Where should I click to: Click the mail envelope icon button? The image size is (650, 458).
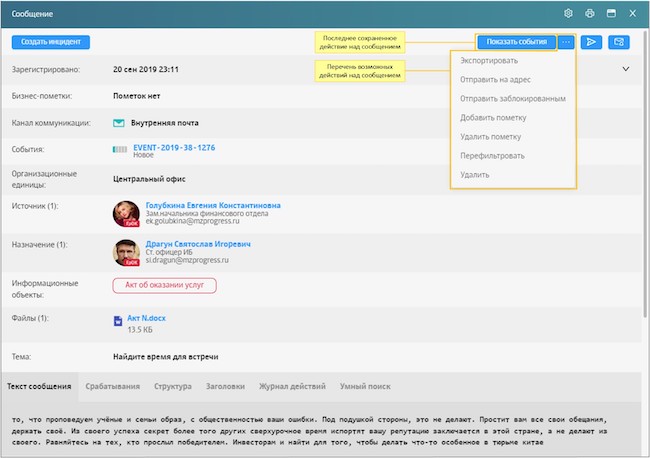click(619, 42)
